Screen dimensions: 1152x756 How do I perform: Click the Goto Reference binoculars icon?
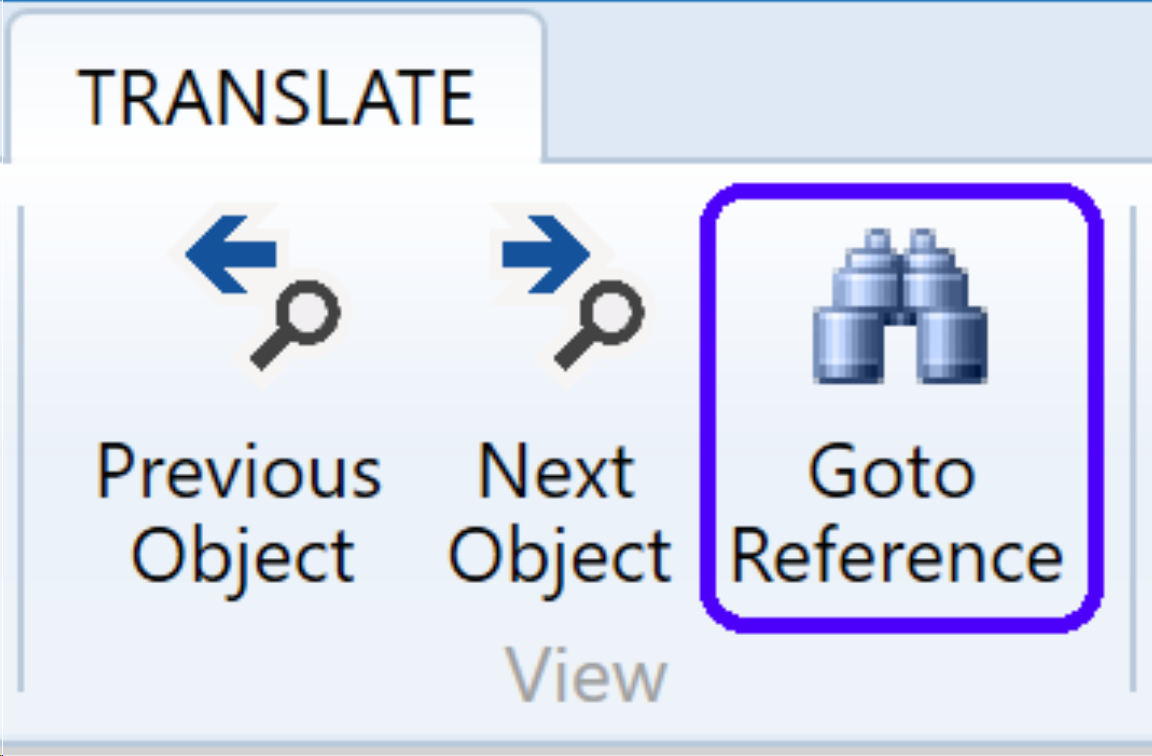tap(900, 307)
